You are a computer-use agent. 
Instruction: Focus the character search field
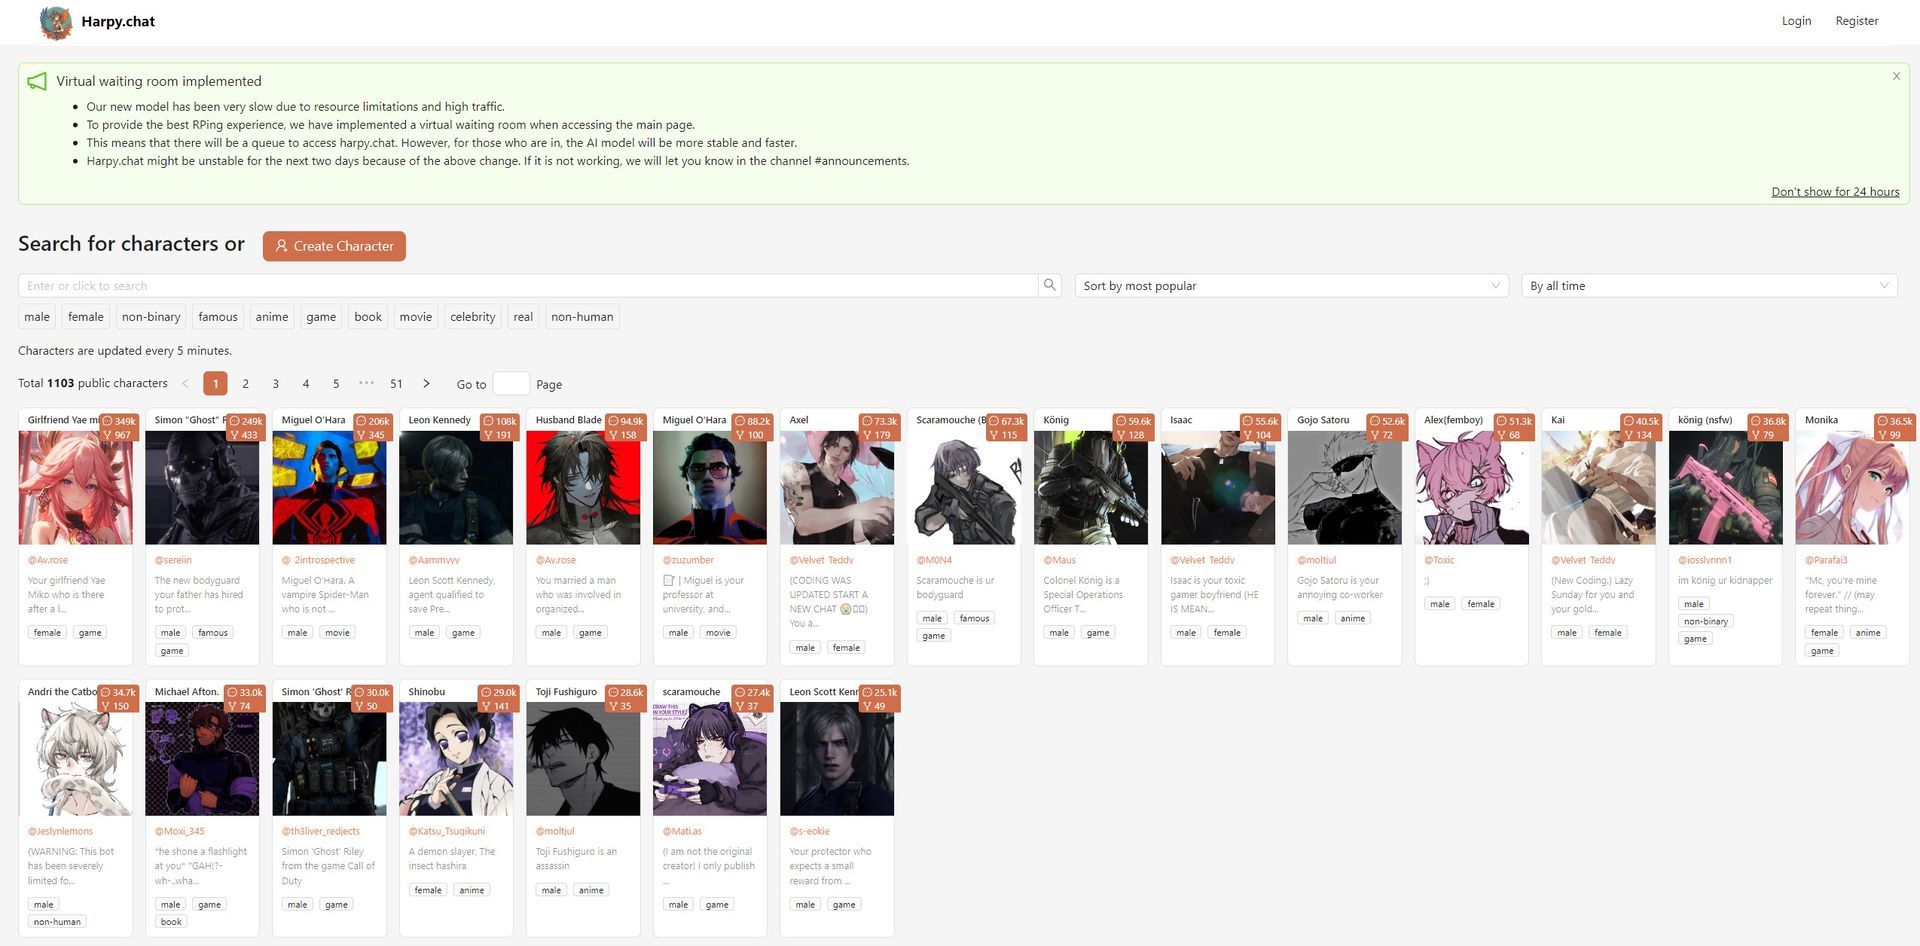(528, 285)
